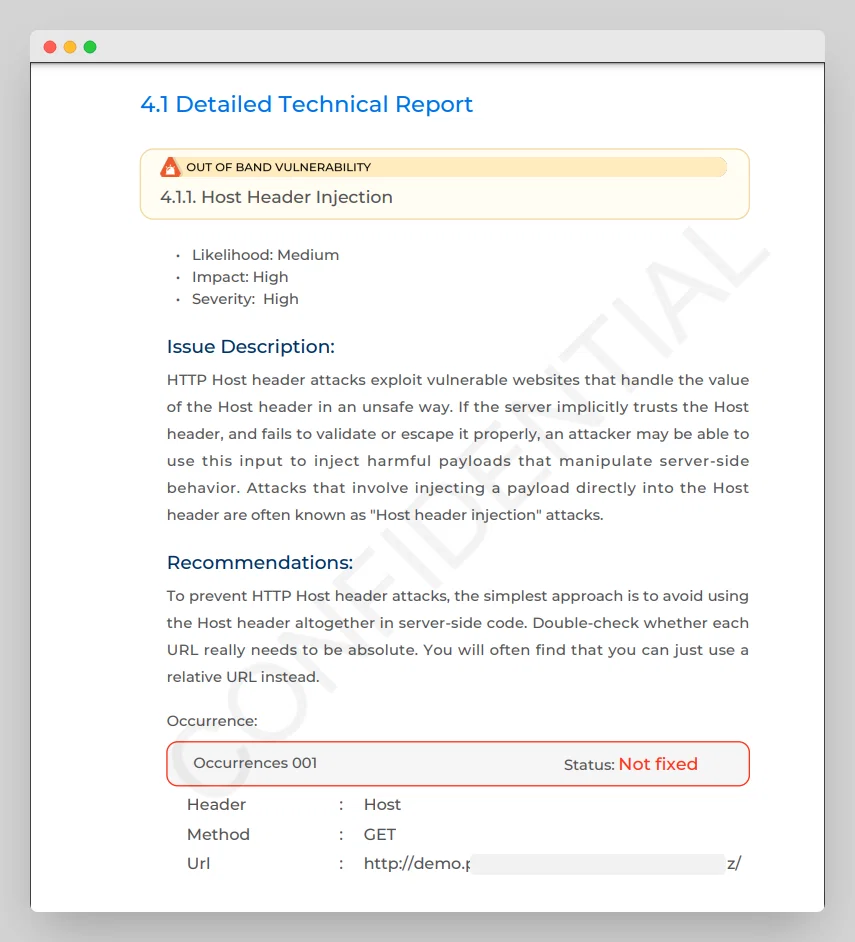Screen dimensions: 855x942
Task: Click the 'Likelihood: Medium' bullet
Action: (x=265, y=255)
